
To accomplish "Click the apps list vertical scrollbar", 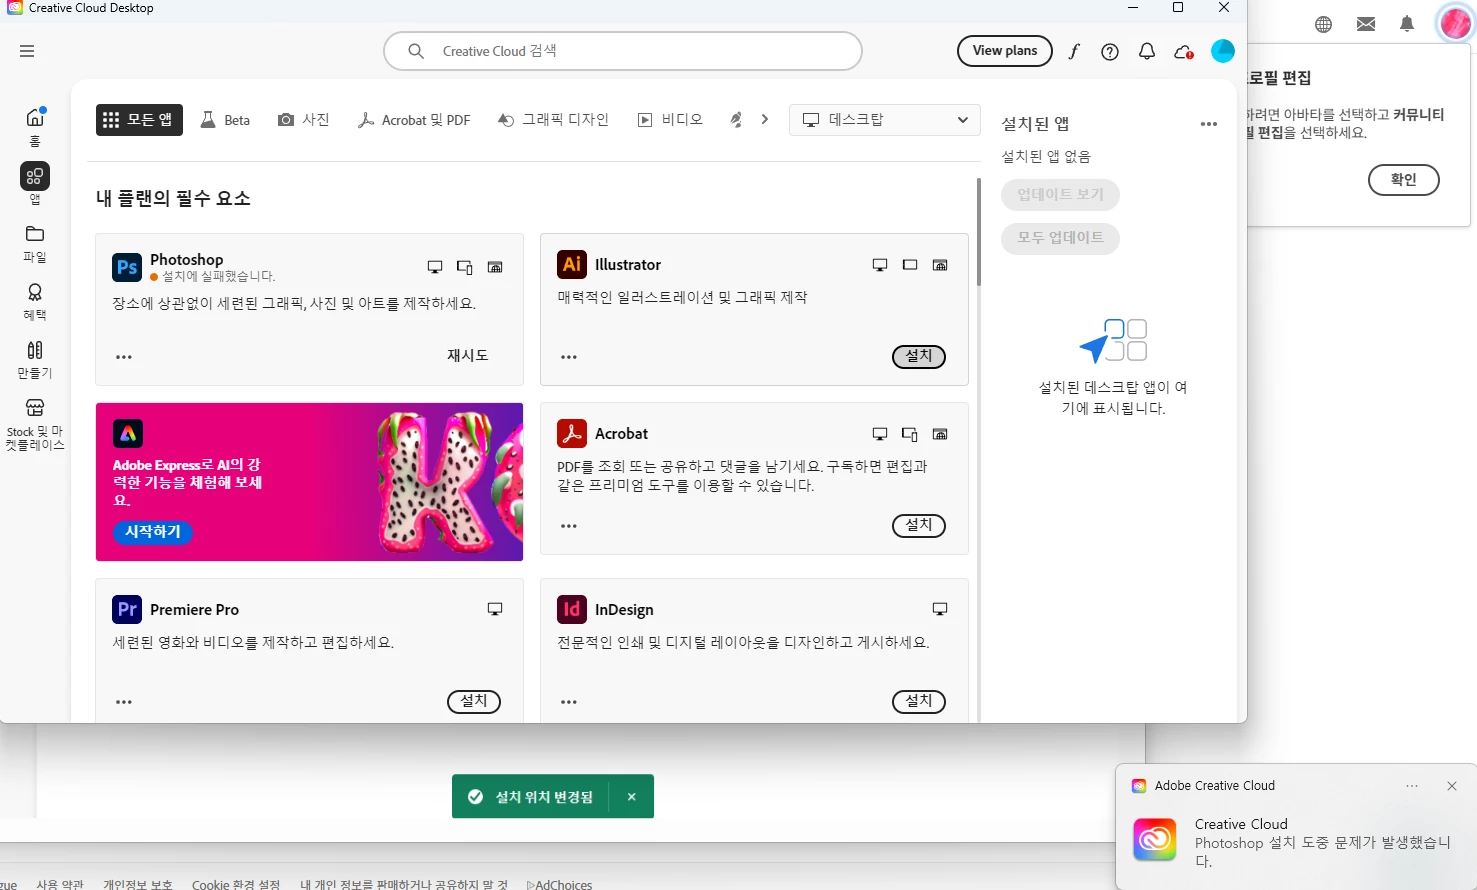I will click(979, 232).
